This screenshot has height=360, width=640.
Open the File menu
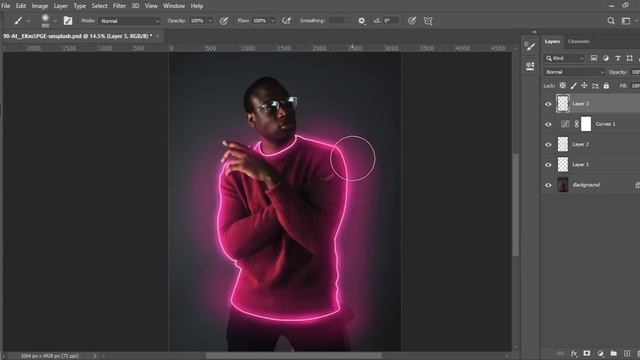coord(6,6)
